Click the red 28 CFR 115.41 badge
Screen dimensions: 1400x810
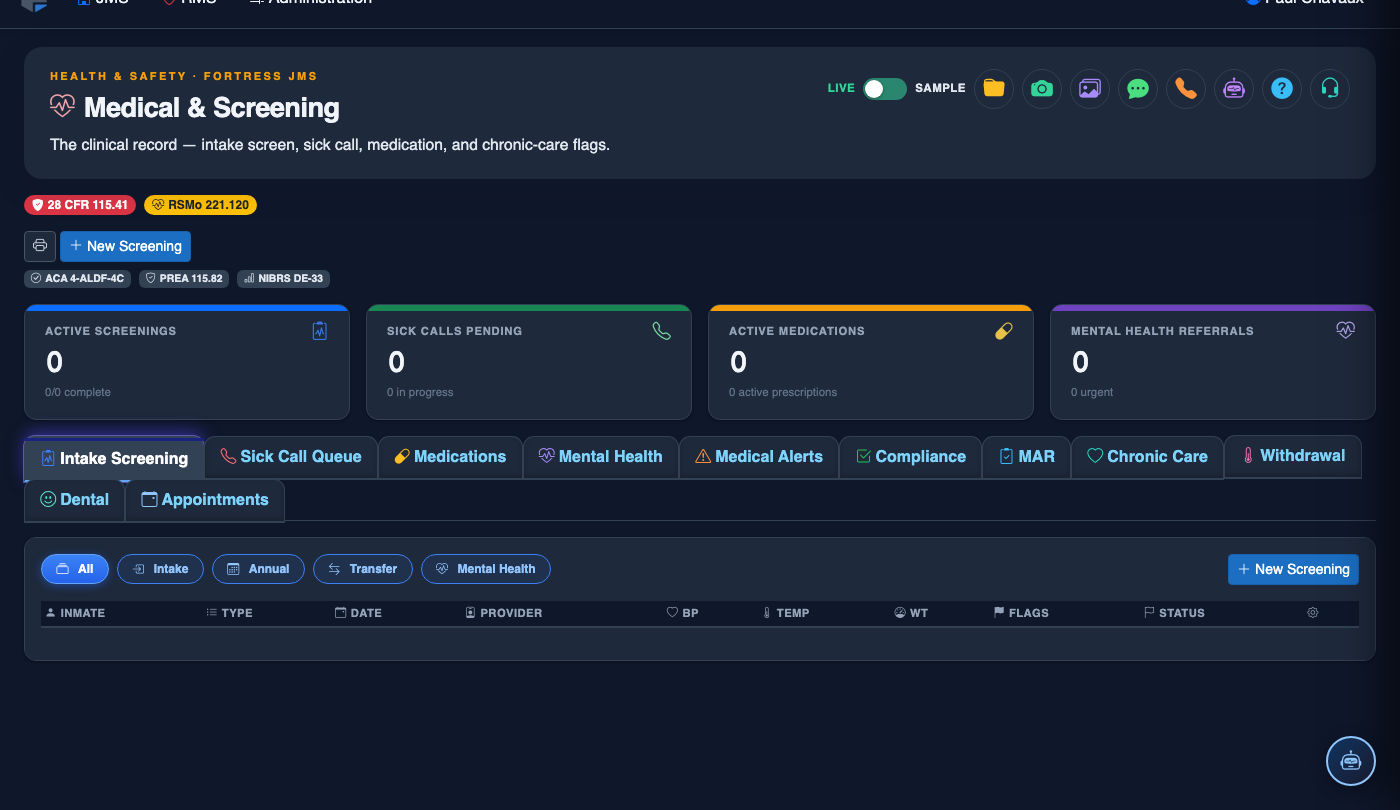81,205
